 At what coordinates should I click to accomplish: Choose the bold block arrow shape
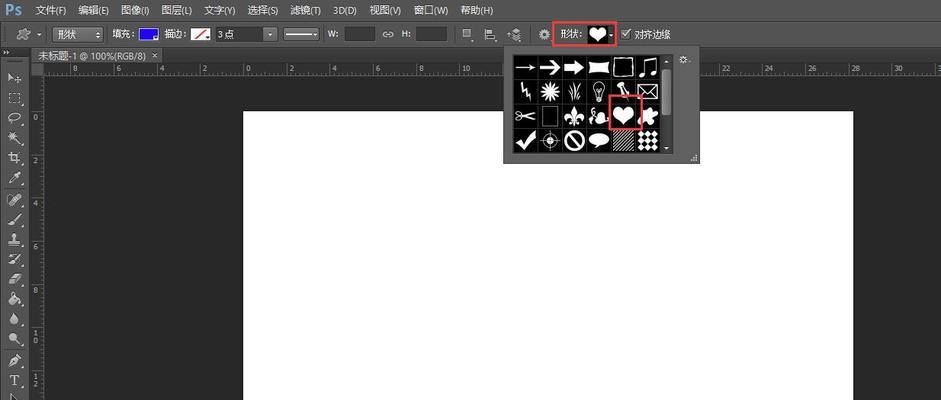(x=574, y=68)
